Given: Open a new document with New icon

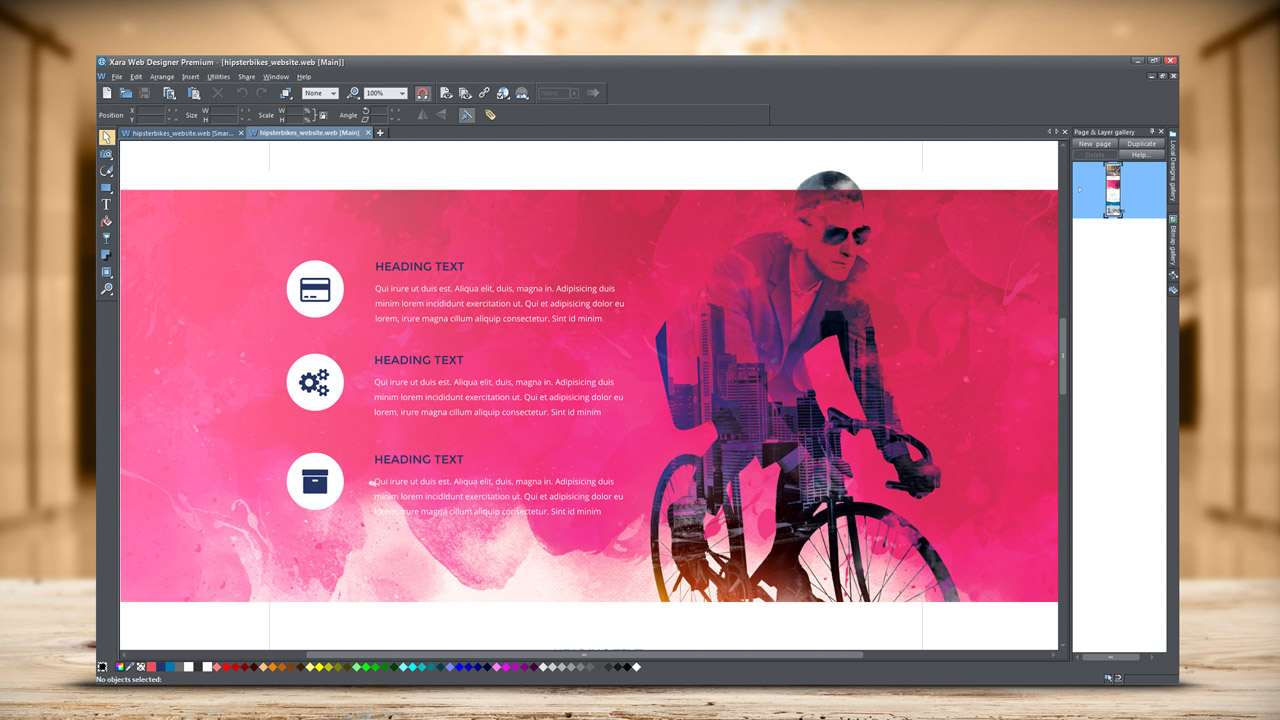Looking at the screenshot, I should point(106,92).
